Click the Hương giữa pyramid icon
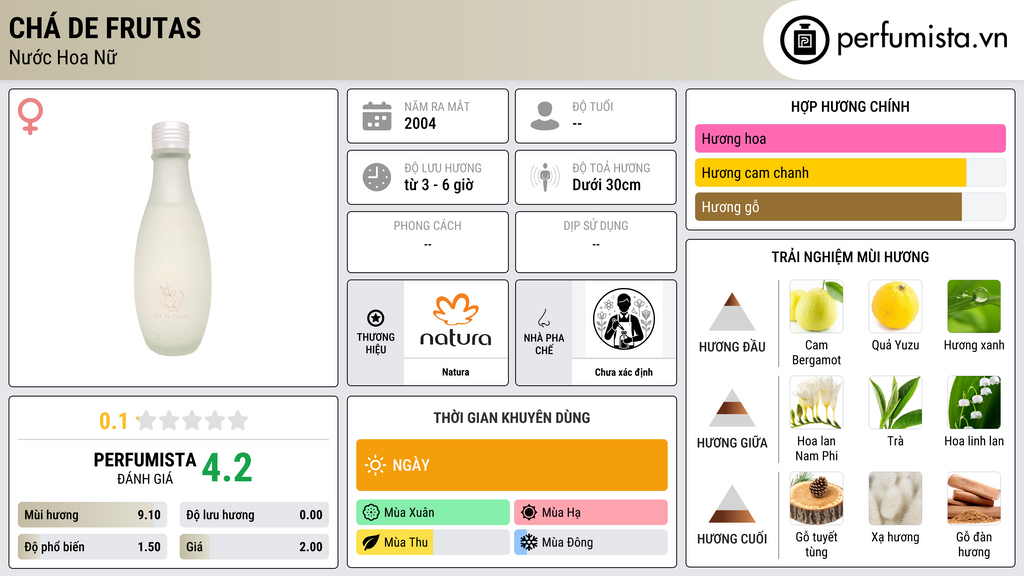 click(x=732, y=408)
